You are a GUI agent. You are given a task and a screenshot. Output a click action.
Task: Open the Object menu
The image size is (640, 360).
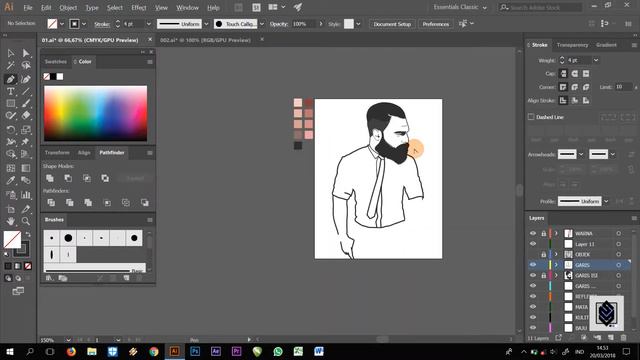click(68, 8)
